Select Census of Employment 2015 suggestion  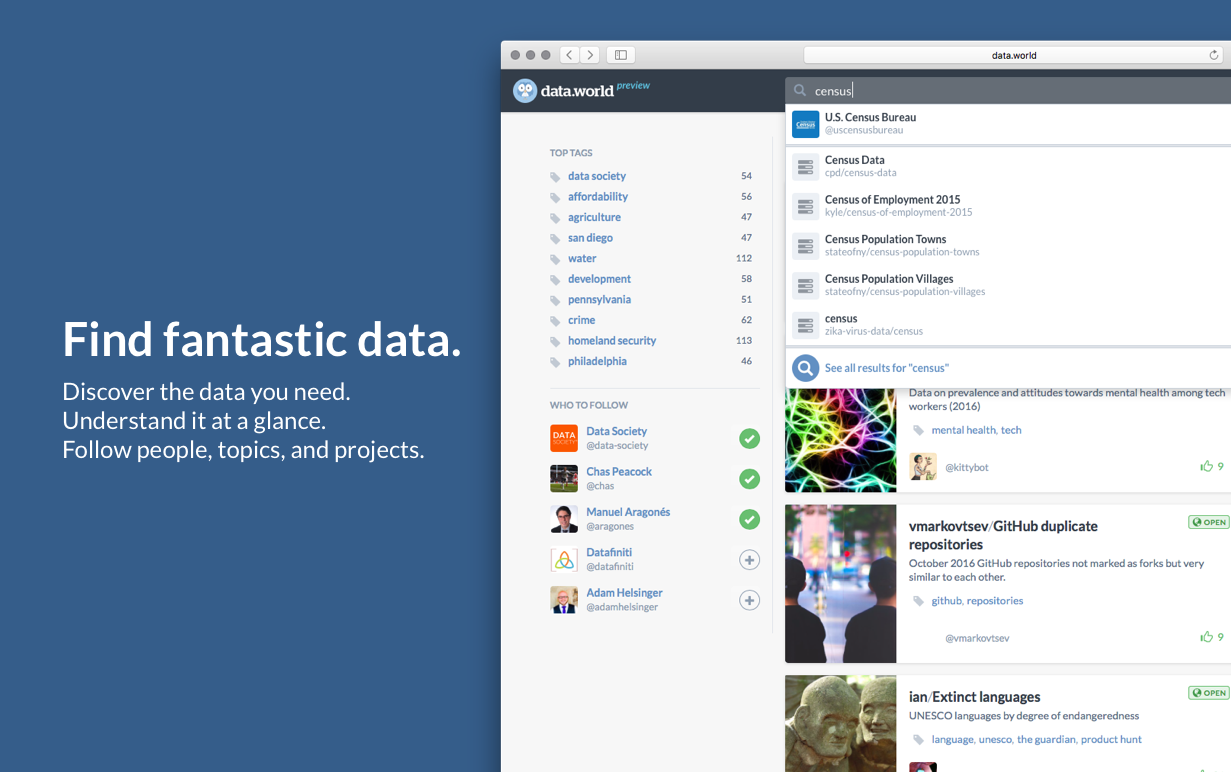click(x=1008, y=206)
